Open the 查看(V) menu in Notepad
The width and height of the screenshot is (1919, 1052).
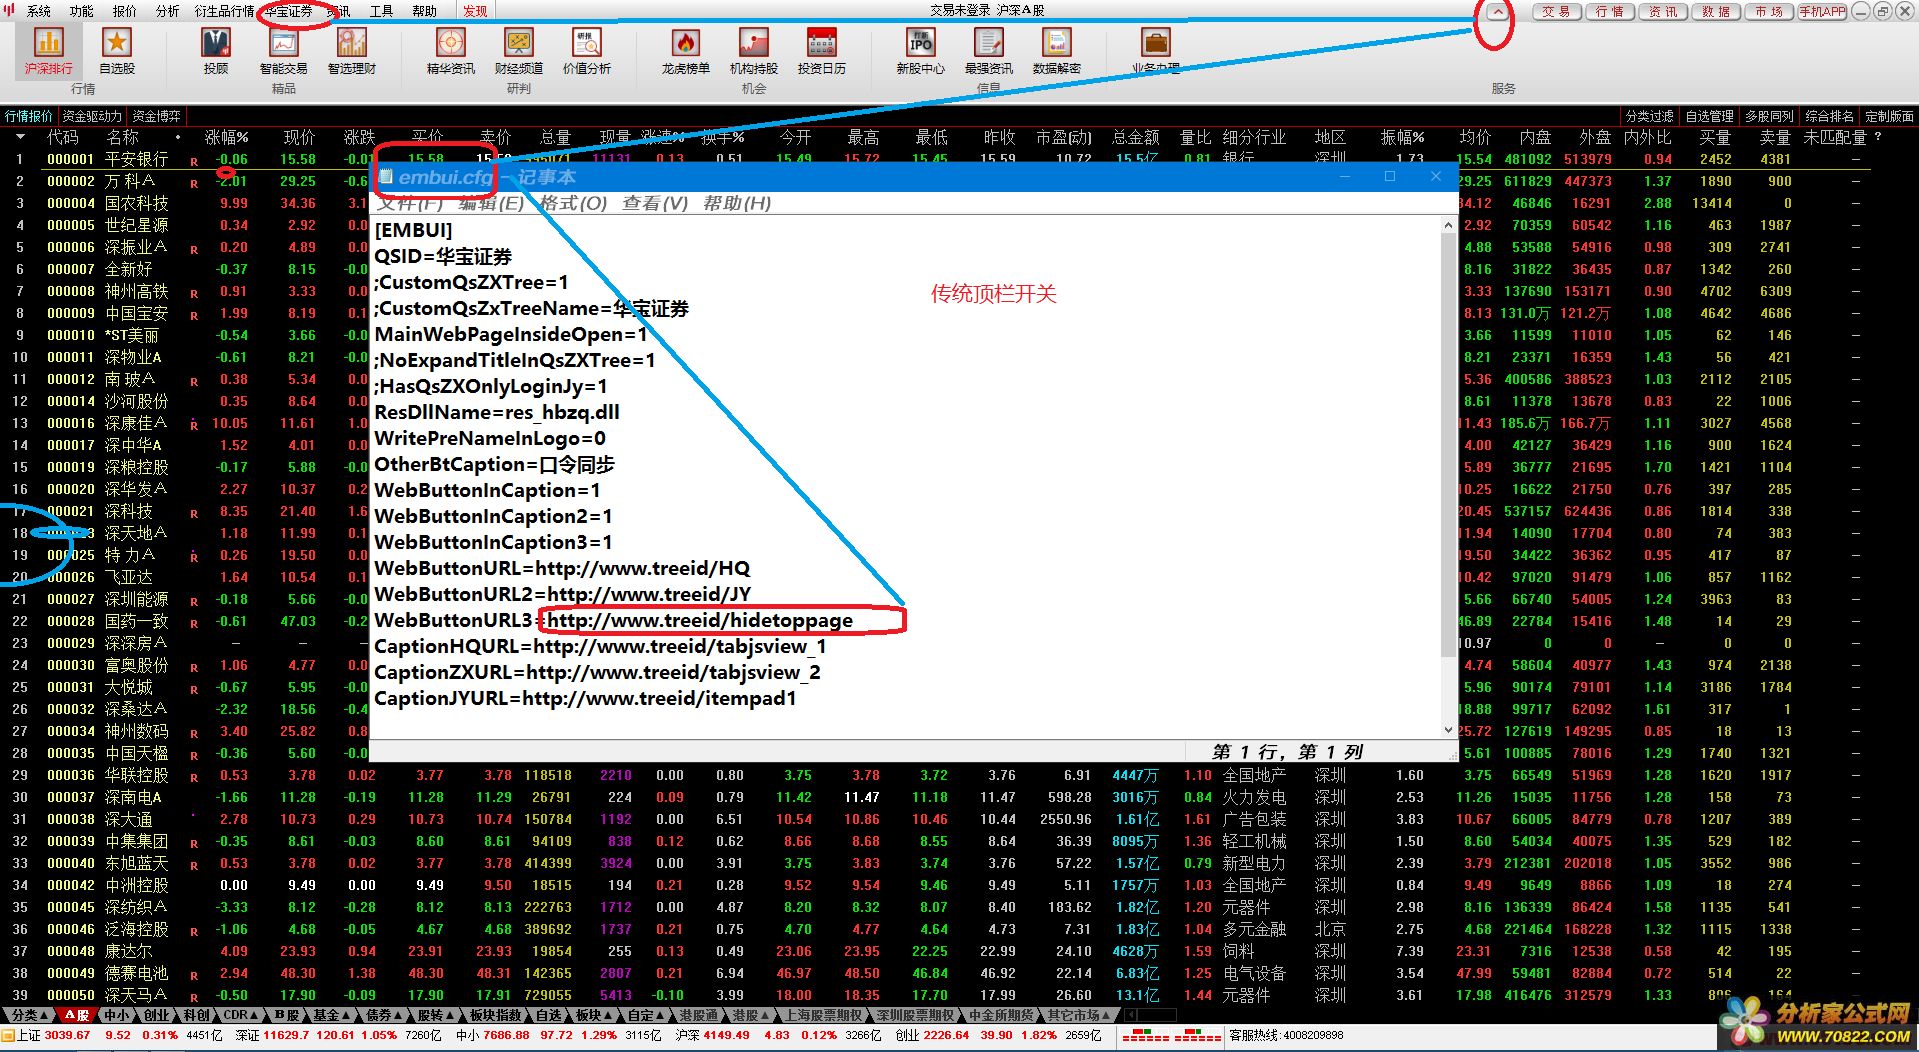coord(655,203)
